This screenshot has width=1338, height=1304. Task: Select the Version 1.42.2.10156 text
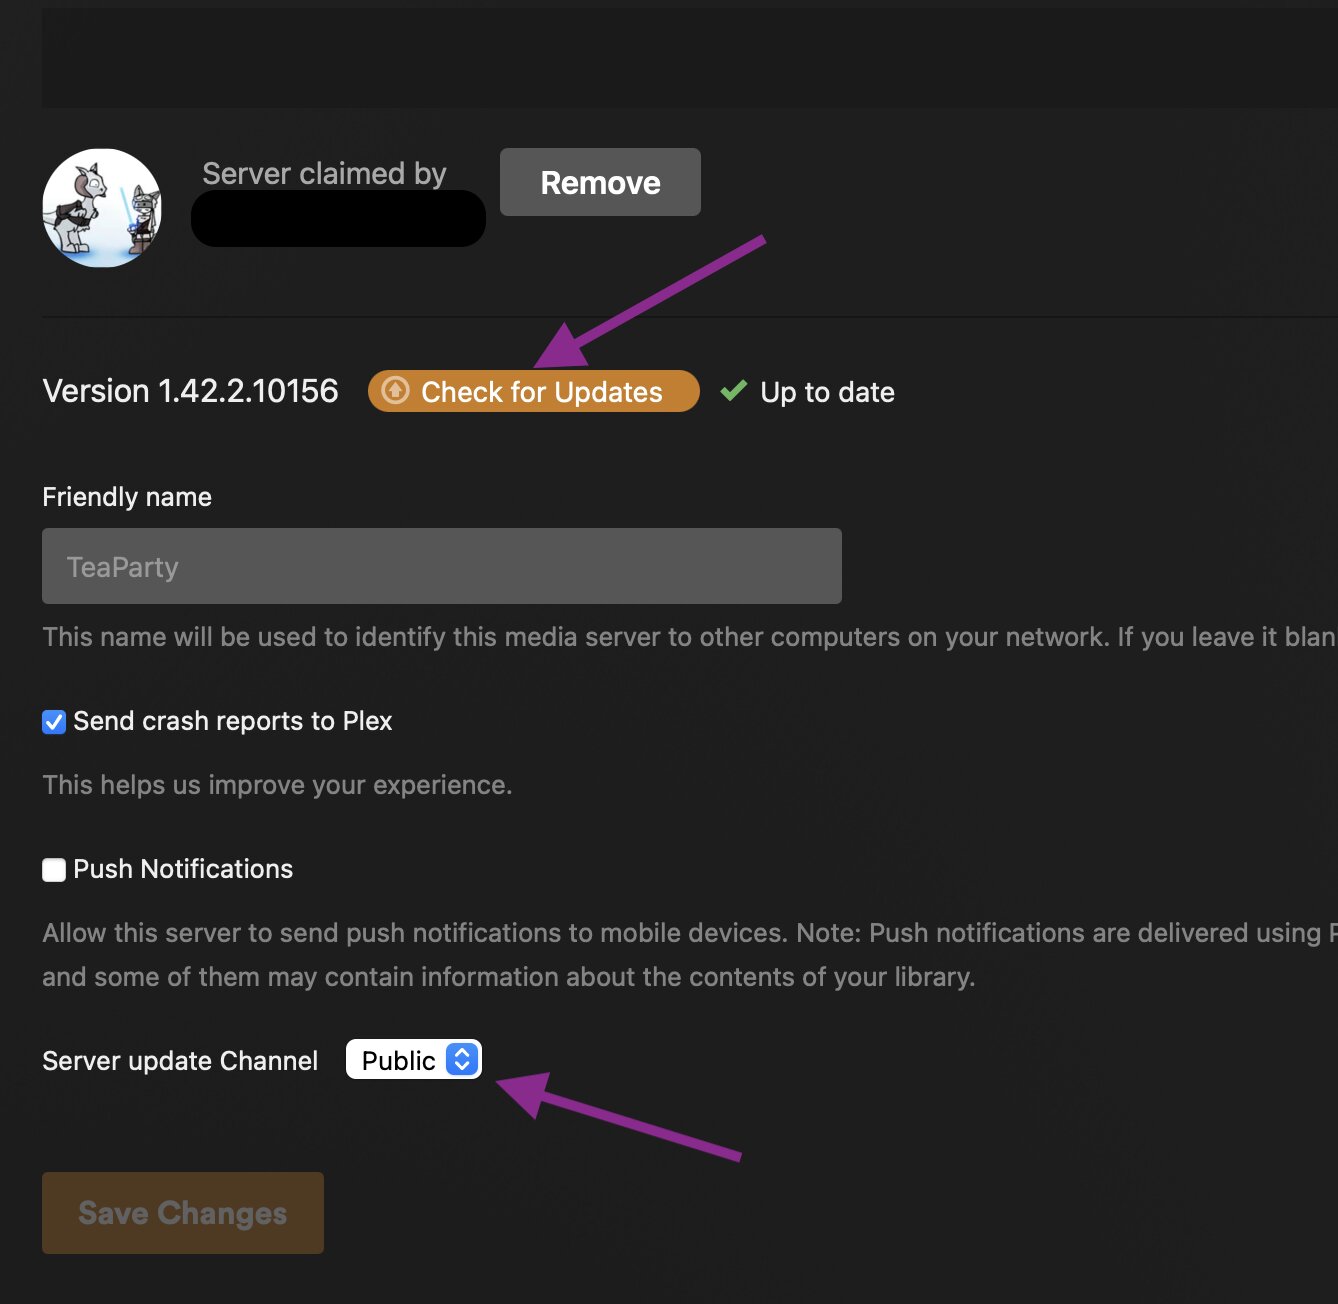[x=190, y=391]
